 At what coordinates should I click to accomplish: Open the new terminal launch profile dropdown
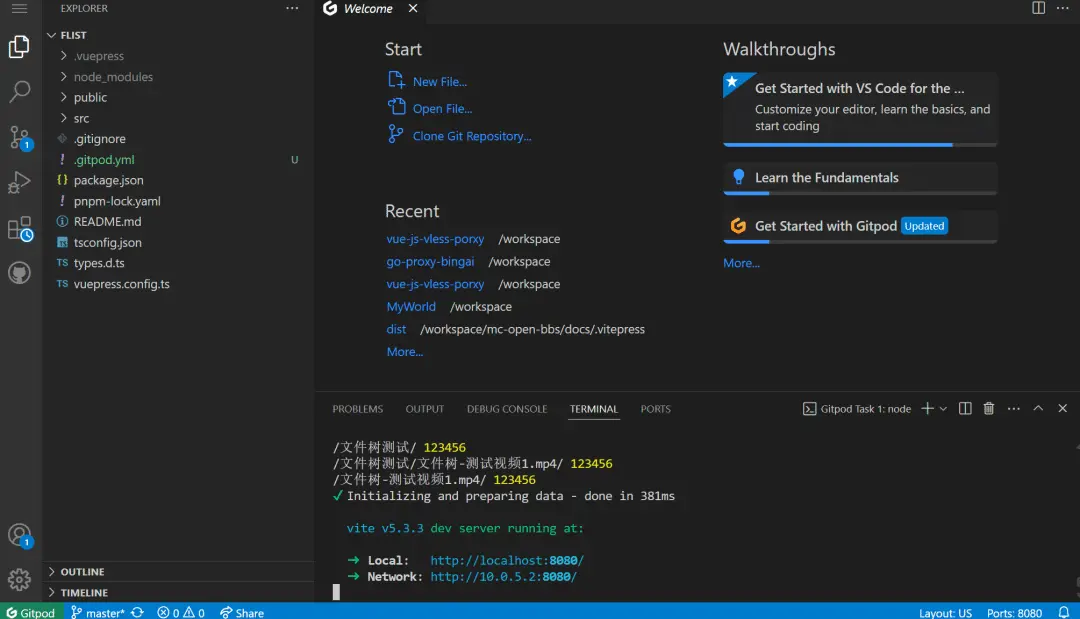coord(943,409)
